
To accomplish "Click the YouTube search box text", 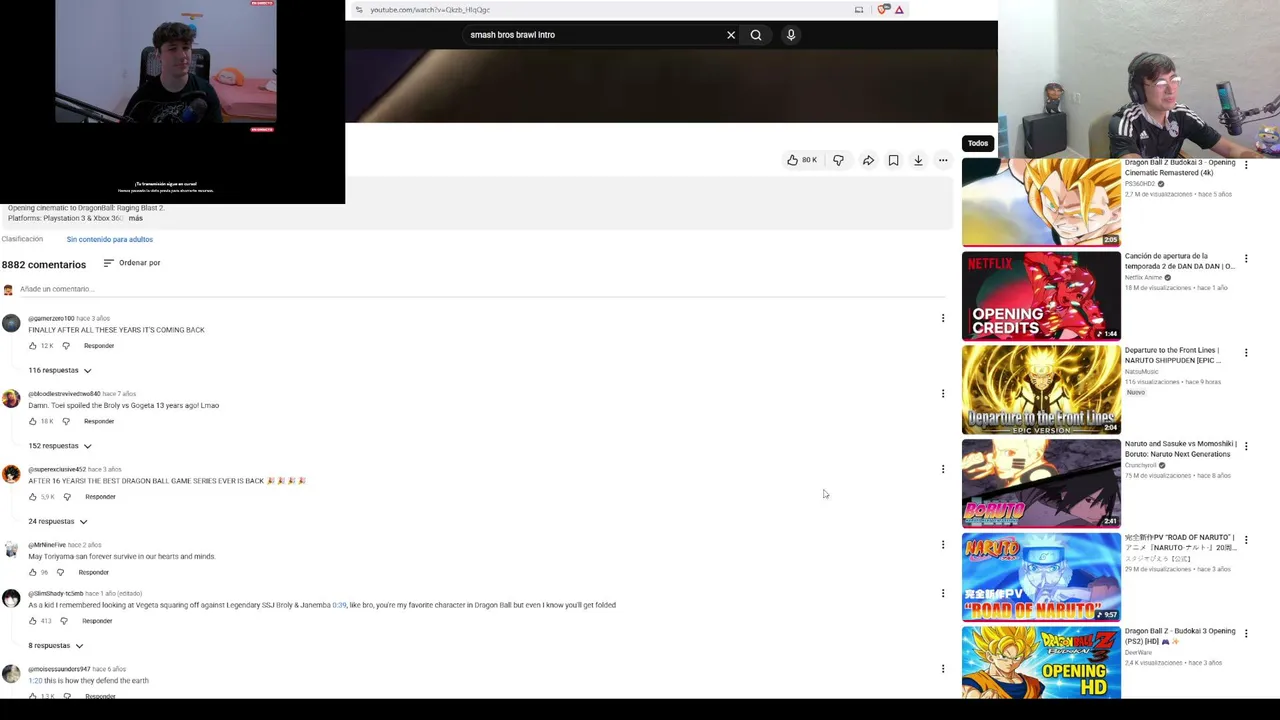I will point(513,35).
